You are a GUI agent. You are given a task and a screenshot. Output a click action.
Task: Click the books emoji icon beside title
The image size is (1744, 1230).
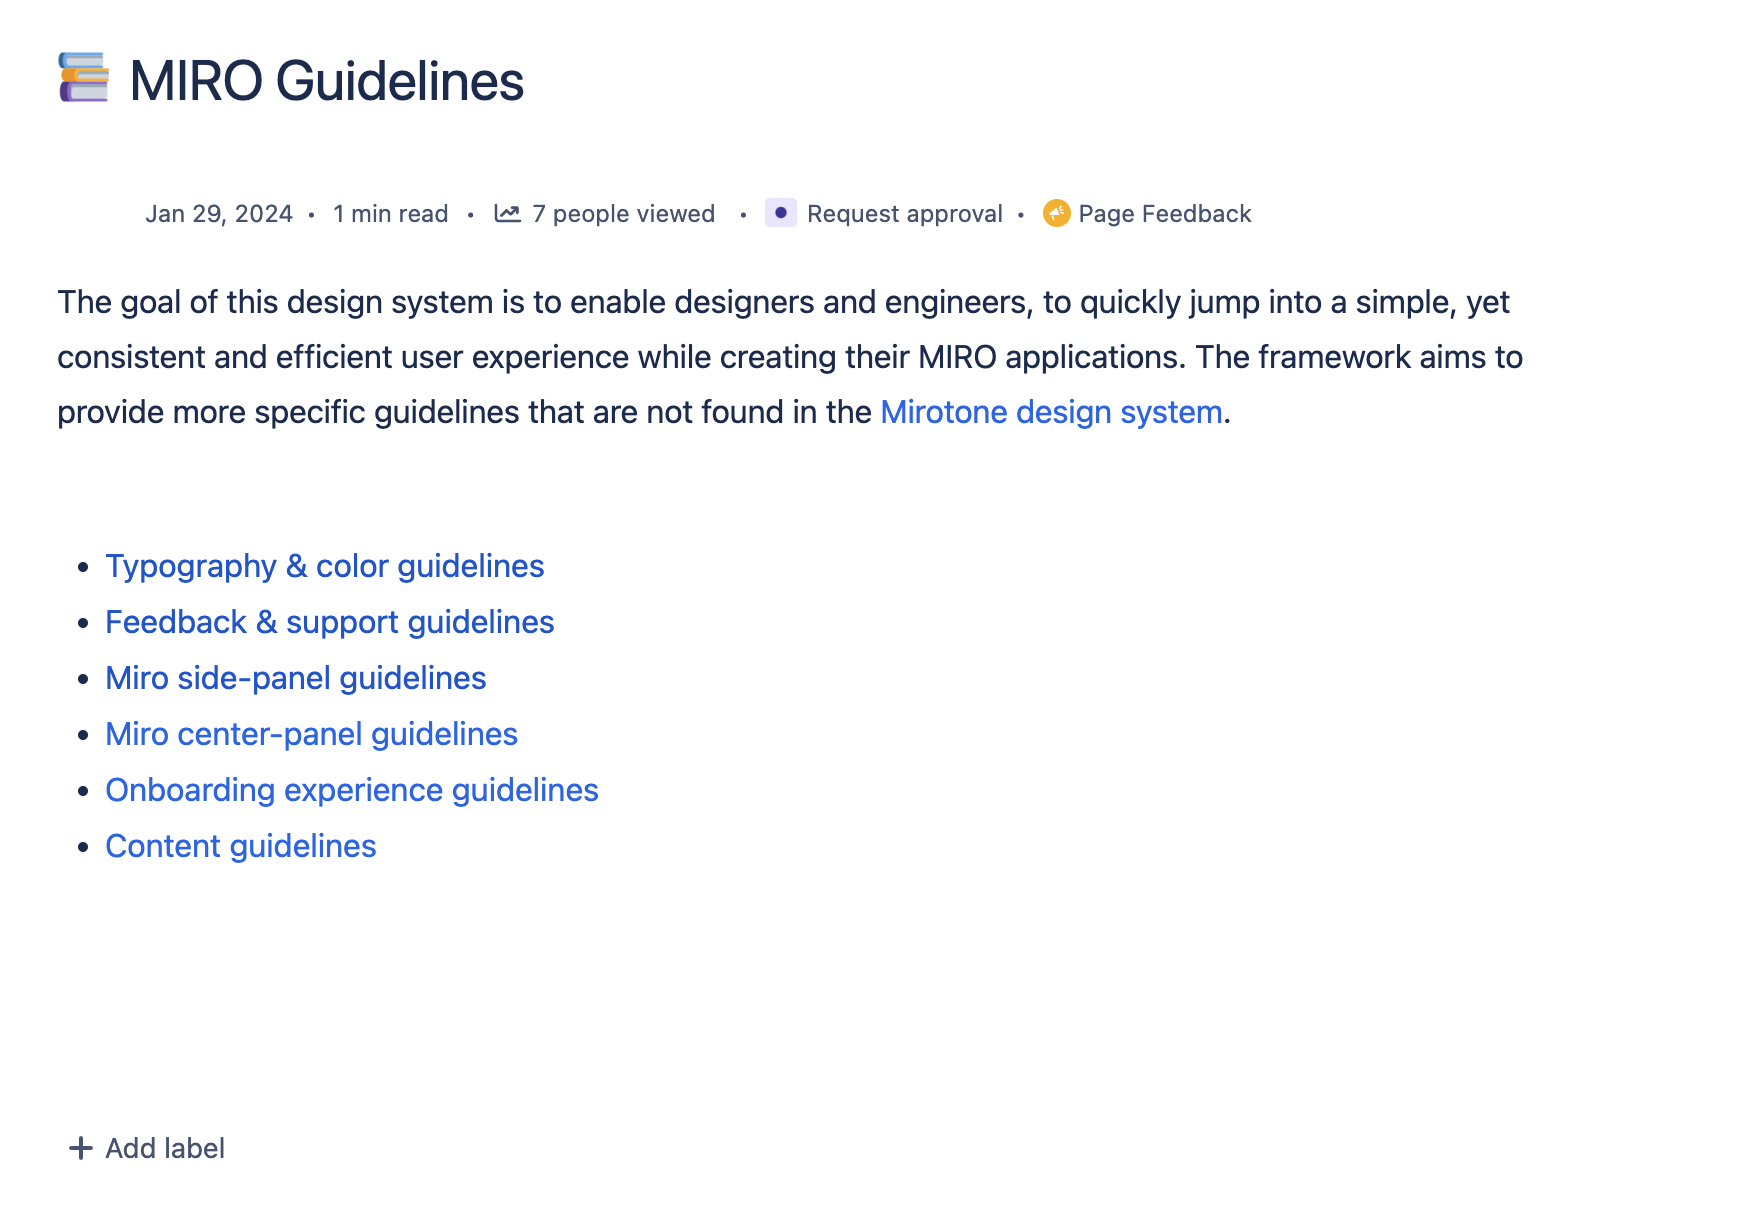point(84,78)
